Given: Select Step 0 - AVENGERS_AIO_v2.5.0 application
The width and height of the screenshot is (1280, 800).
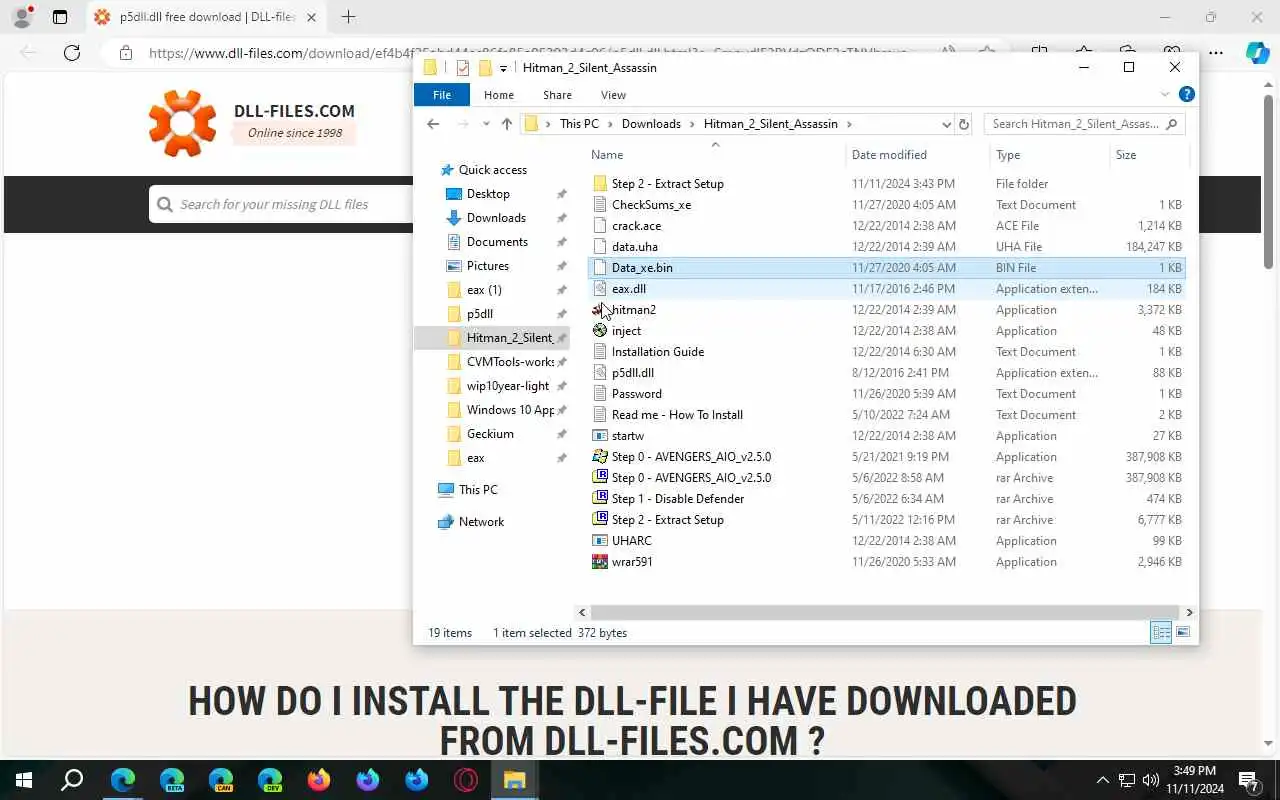Looking at the screenshot, I should coord(691,457).
